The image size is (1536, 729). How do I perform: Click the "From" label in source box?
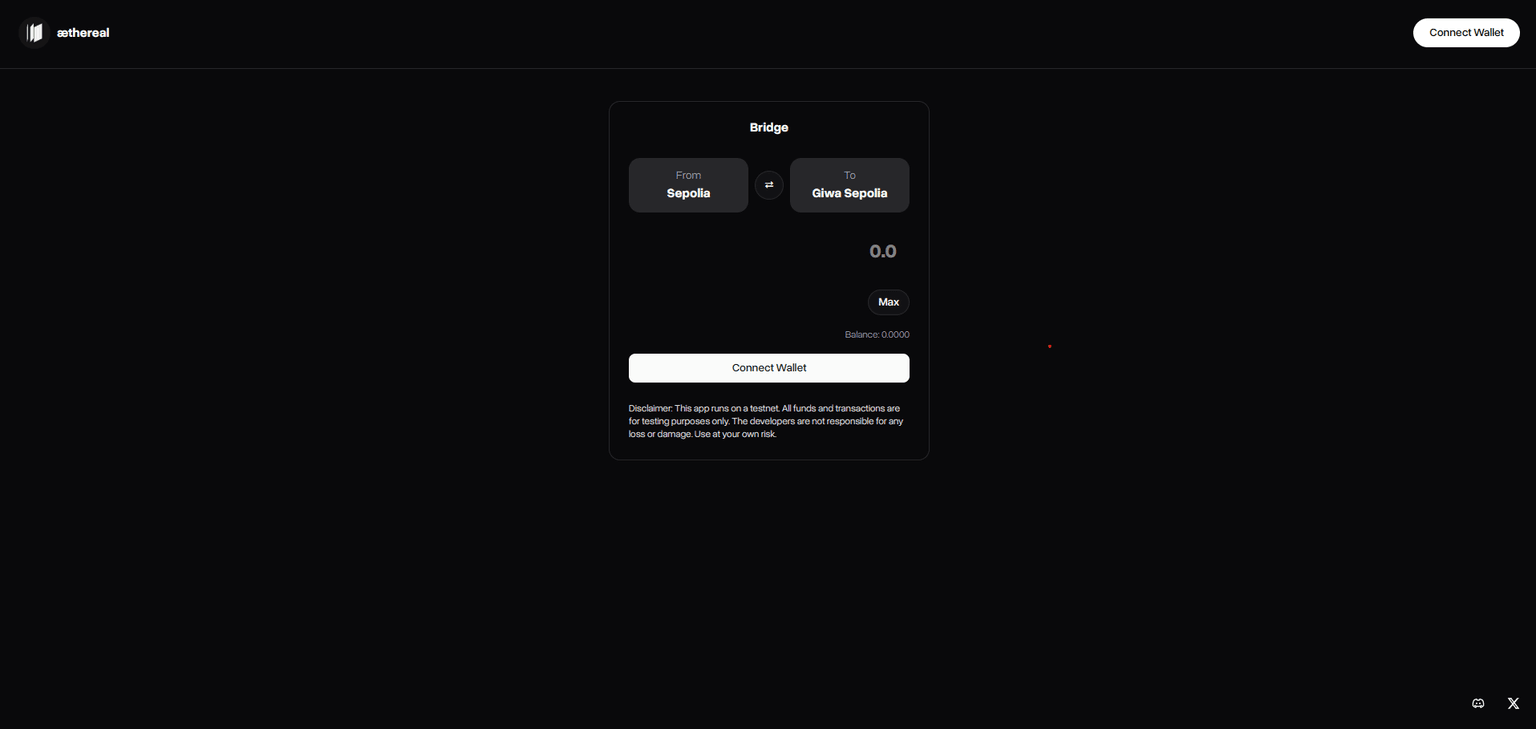pos(688,175)
